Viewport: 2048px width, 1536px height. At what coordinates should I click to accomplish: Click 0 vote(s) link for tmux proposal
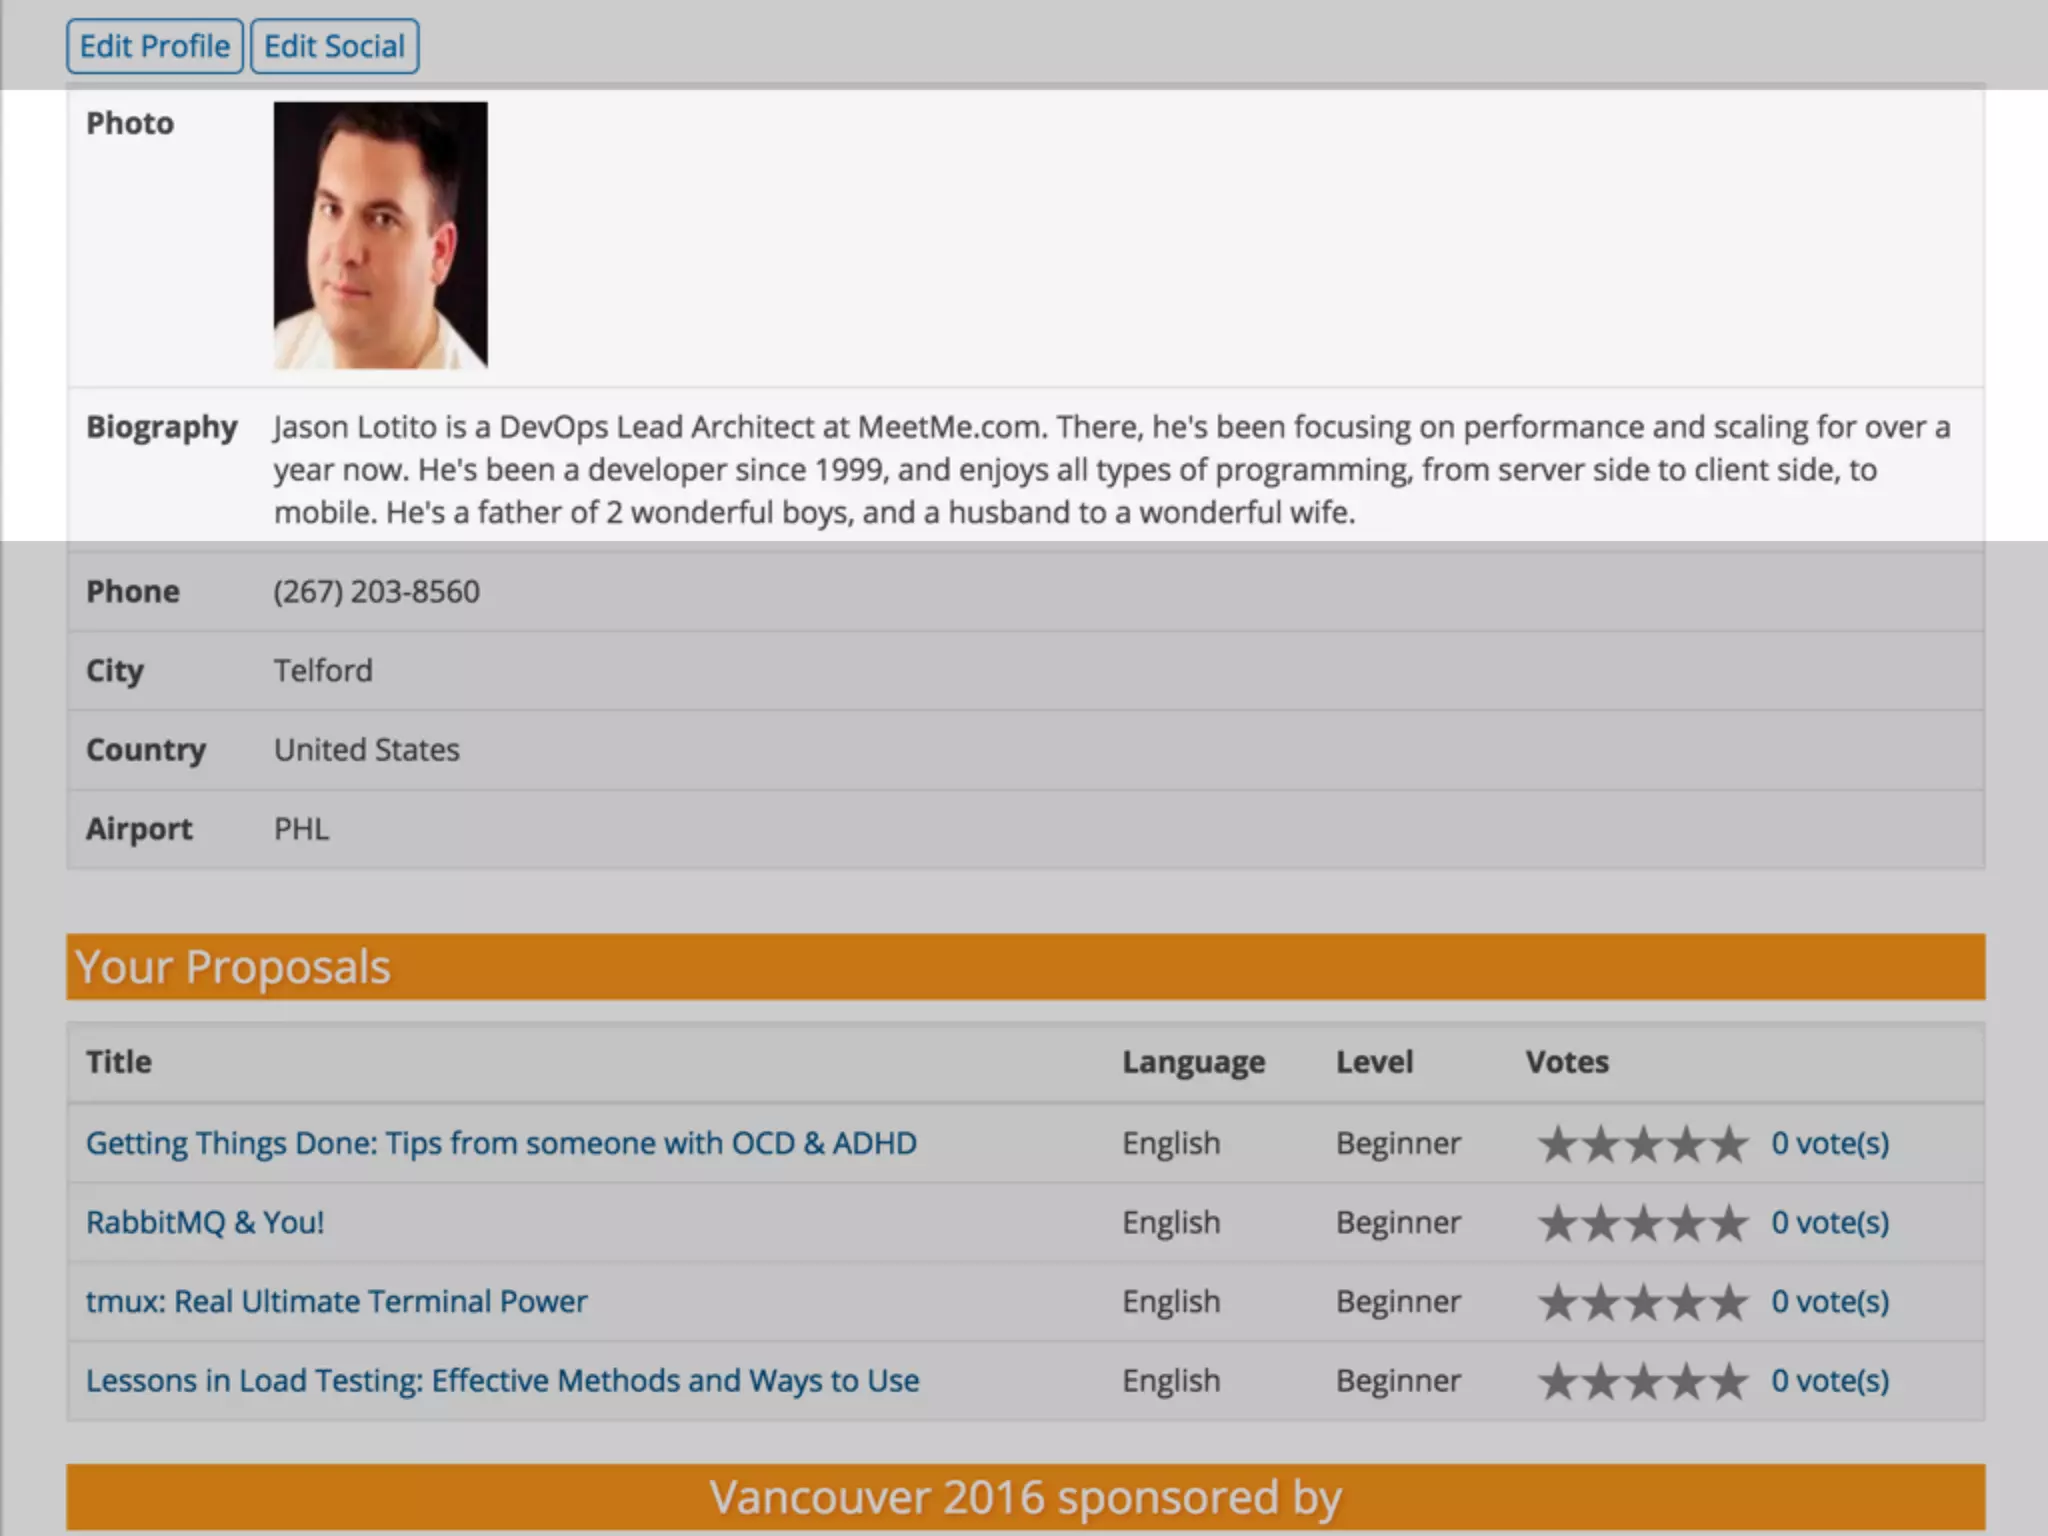click(1830, 1301)
